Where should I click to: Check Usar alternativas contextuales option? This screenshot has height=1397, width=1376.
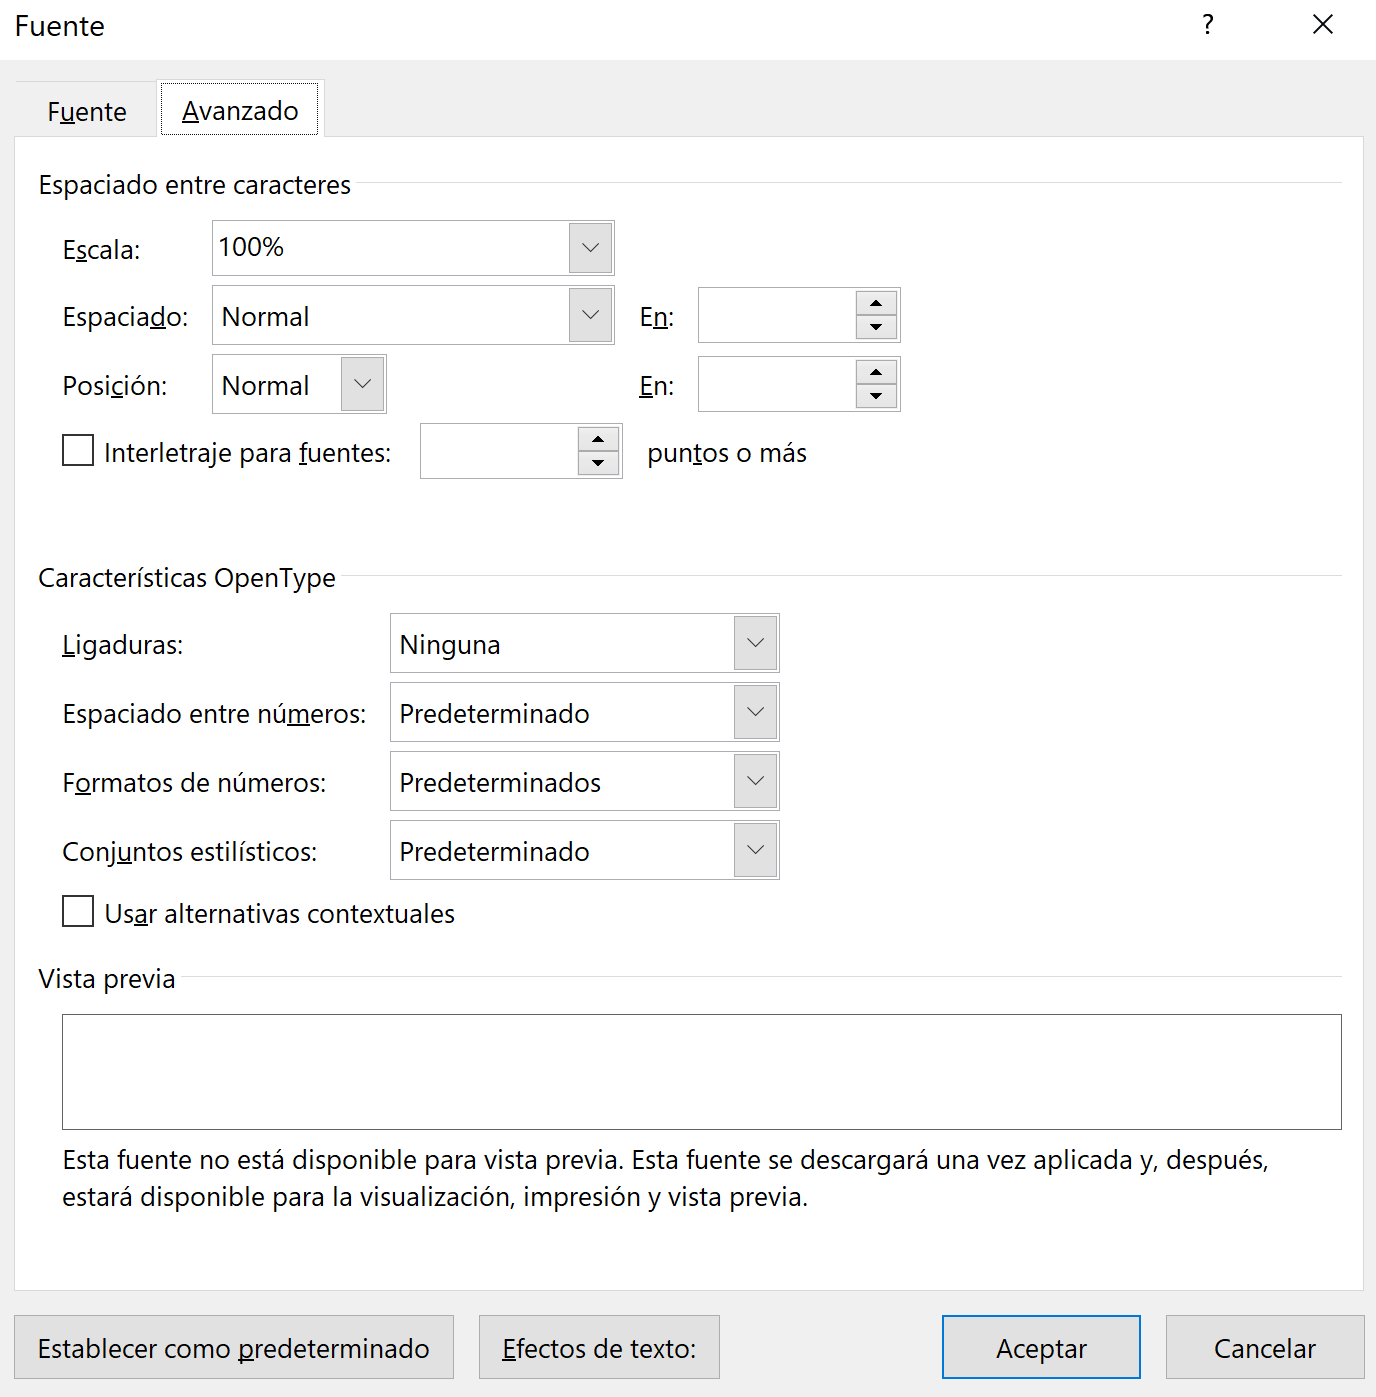[x=78, y=912]
